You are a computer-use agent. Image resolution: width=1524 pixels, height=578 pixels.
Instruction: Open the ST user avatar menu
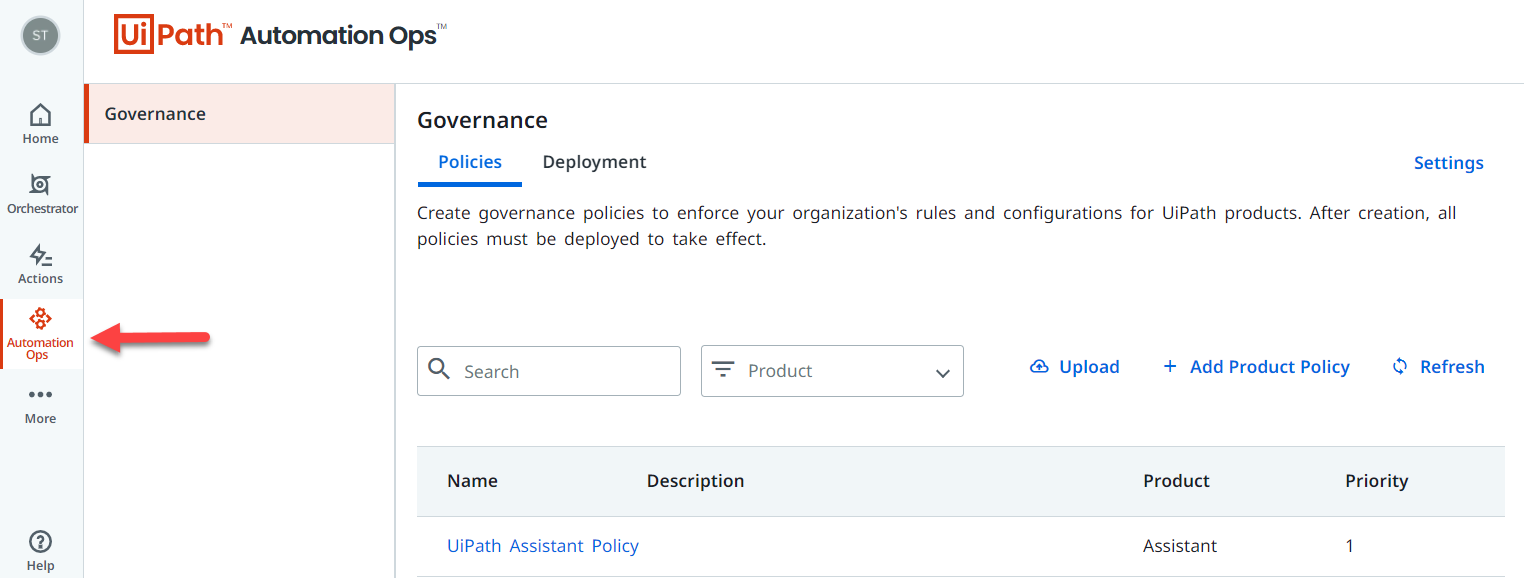(x=40, y=35)
